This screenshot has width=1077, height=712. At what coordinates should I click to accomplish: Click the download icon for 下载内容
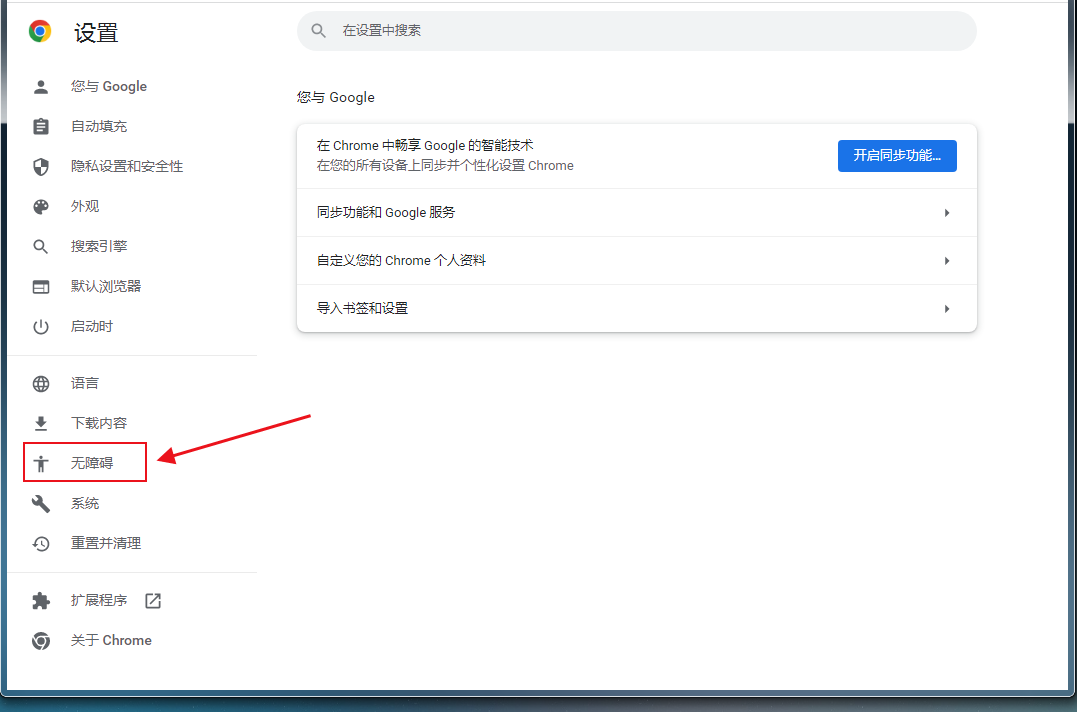(41, 424)
